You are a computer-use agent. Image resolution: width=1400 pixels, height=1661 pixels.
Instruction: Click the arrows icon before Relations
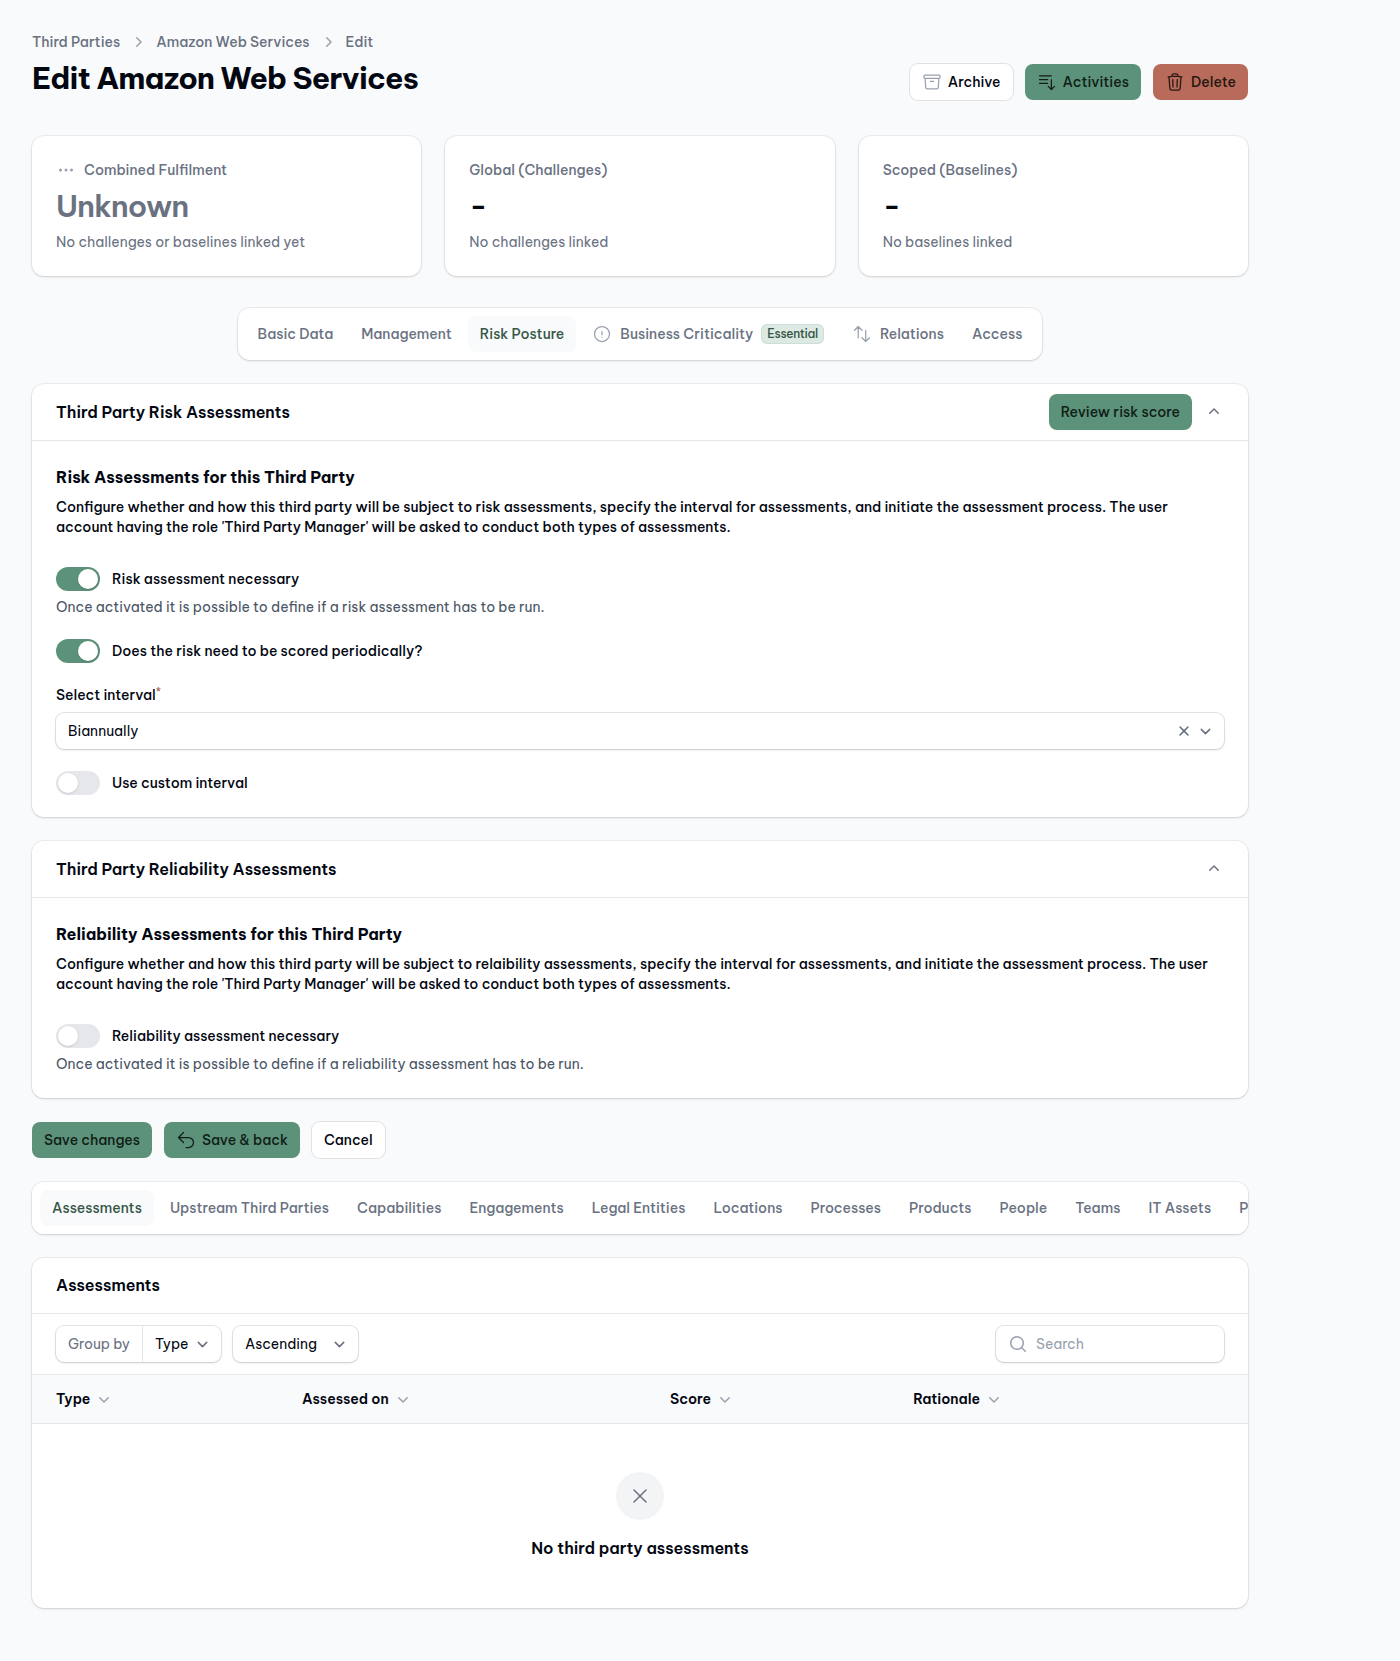tap(862, 334)
